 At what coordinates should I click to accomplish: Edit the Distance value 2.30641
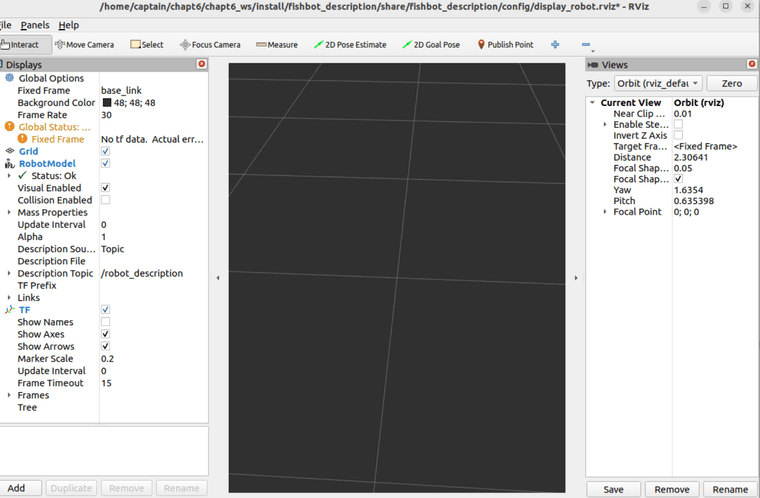pyautogui.click(x=691, y=157)
